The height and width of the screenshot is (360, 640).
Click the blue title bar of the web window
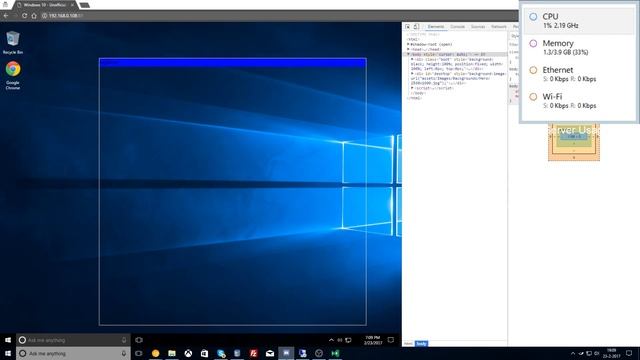pos(233,63)
